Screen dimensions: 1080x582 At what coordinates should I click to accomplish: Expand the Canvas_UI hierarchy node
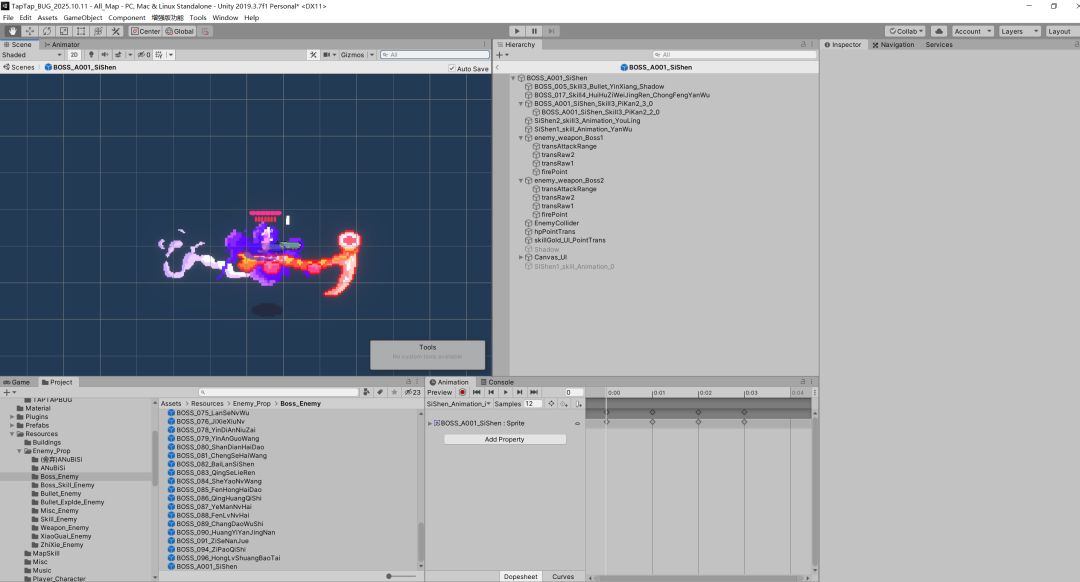point(522,257)
